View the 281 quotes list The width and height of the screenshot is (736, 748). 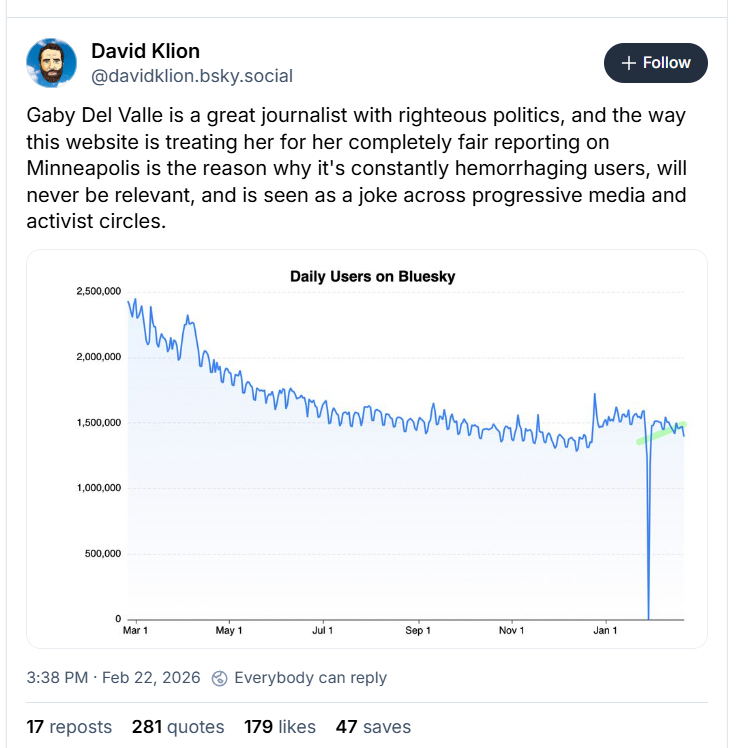click(x=178, y=727)
